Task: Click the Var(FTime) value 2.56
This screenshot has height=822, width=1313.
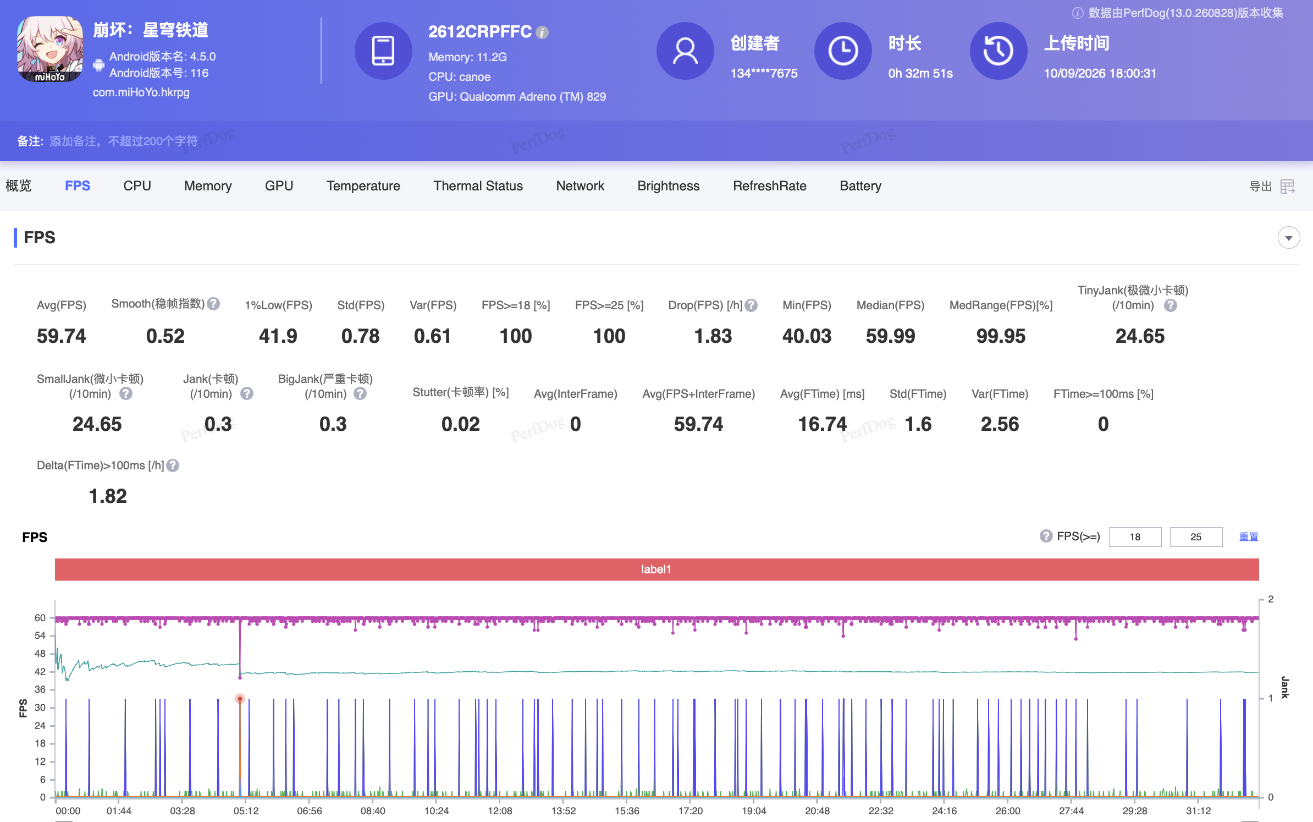Action: [x=1000, y=424]
